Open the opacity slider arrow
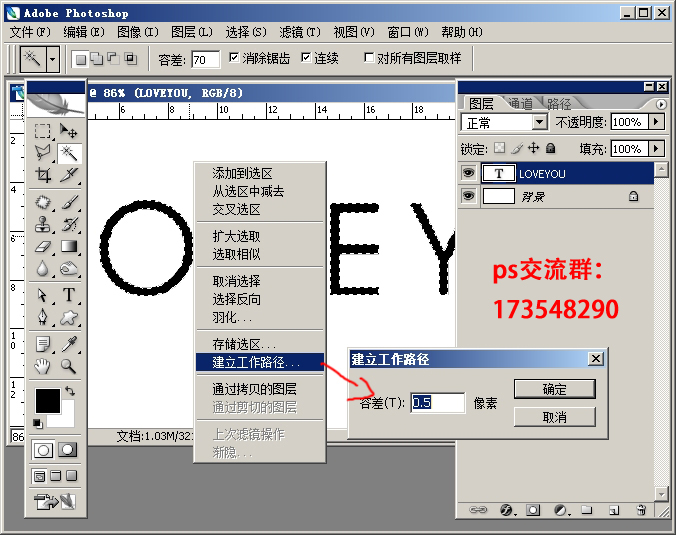 (x=656, y=122)
